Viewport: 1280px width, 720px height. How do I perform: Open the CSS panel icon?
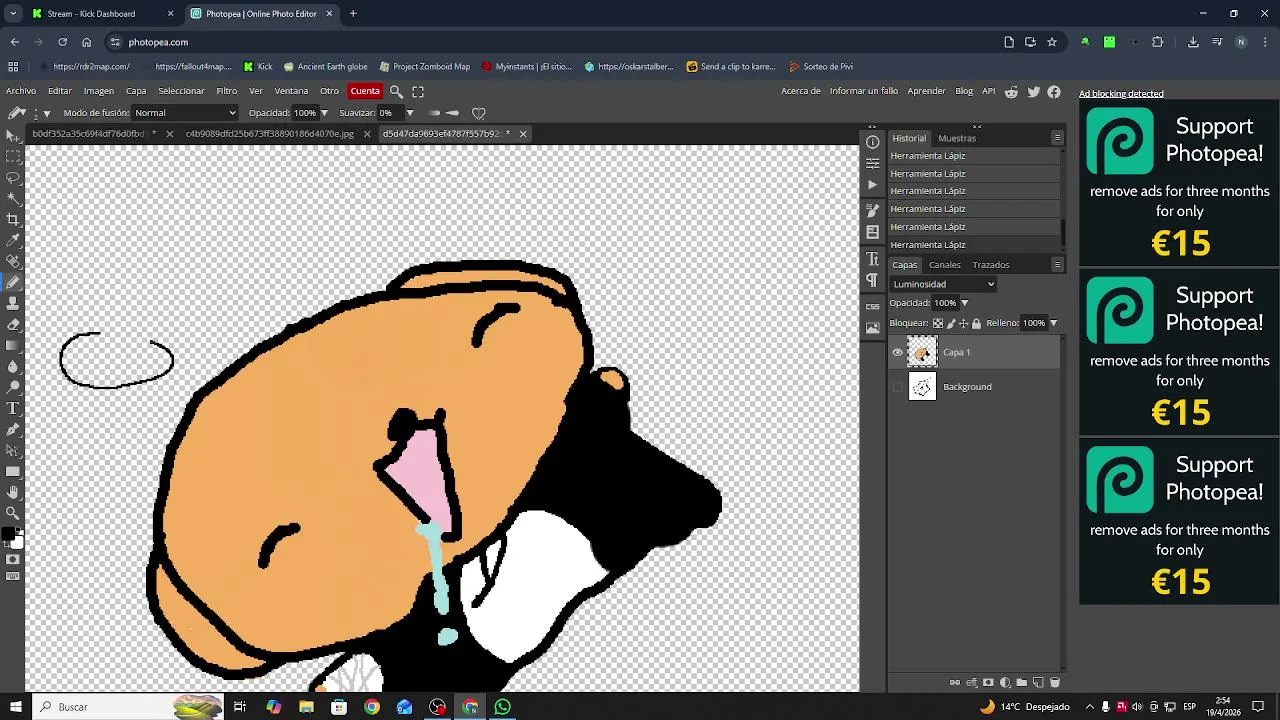pyautogui.click(x=873, y=306)
